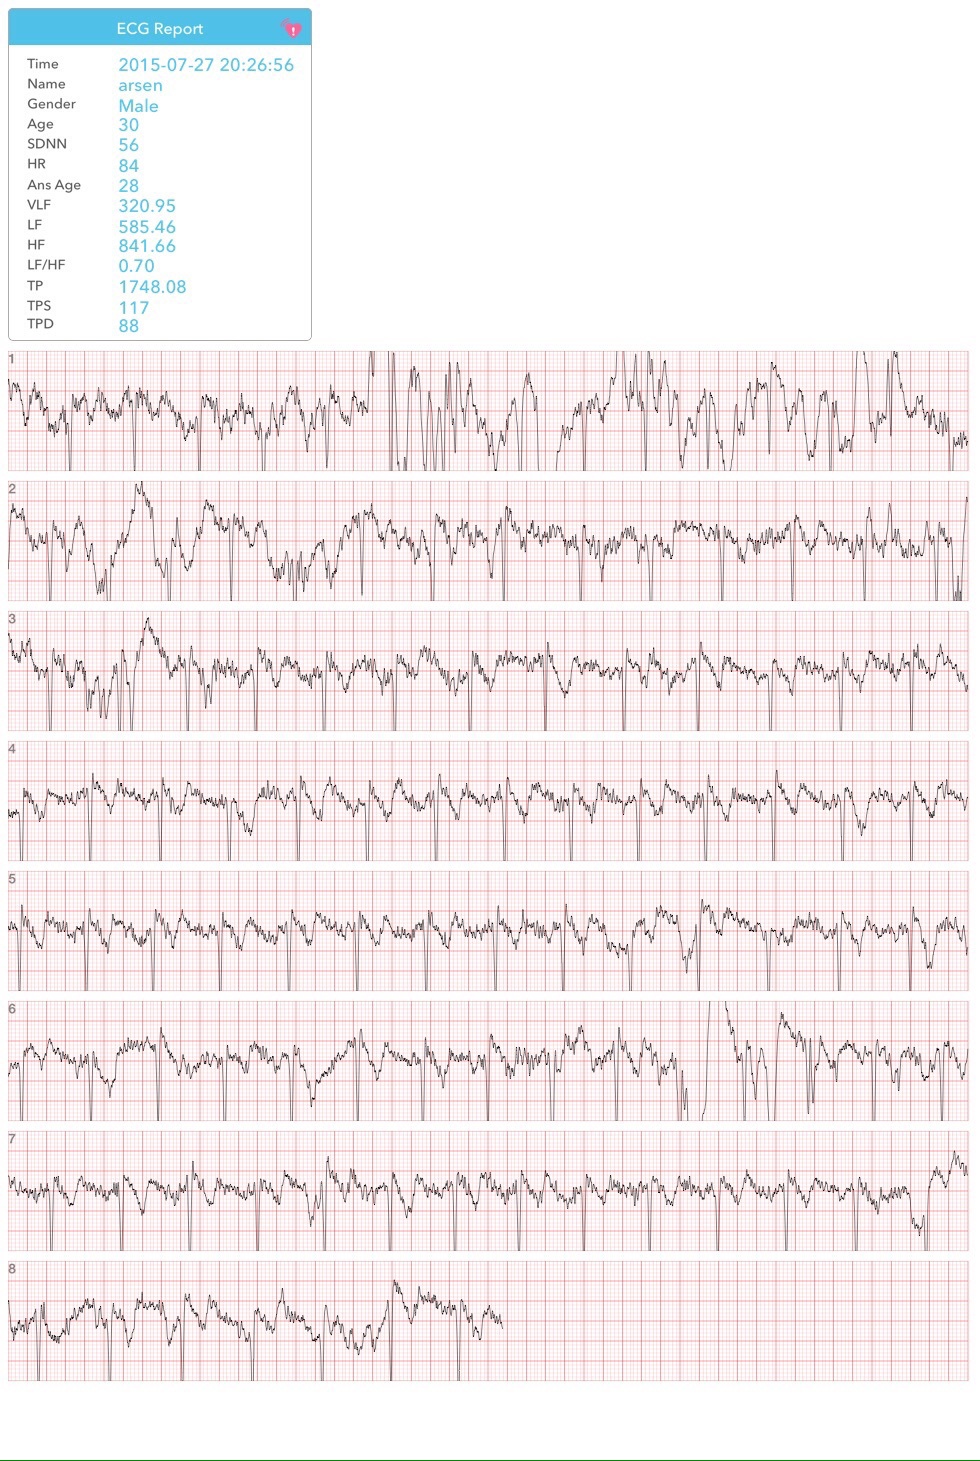The height and width of the screenshot is (1461, 980).
Task: Open ECG strip number 1
Action: tap(488, 411)
